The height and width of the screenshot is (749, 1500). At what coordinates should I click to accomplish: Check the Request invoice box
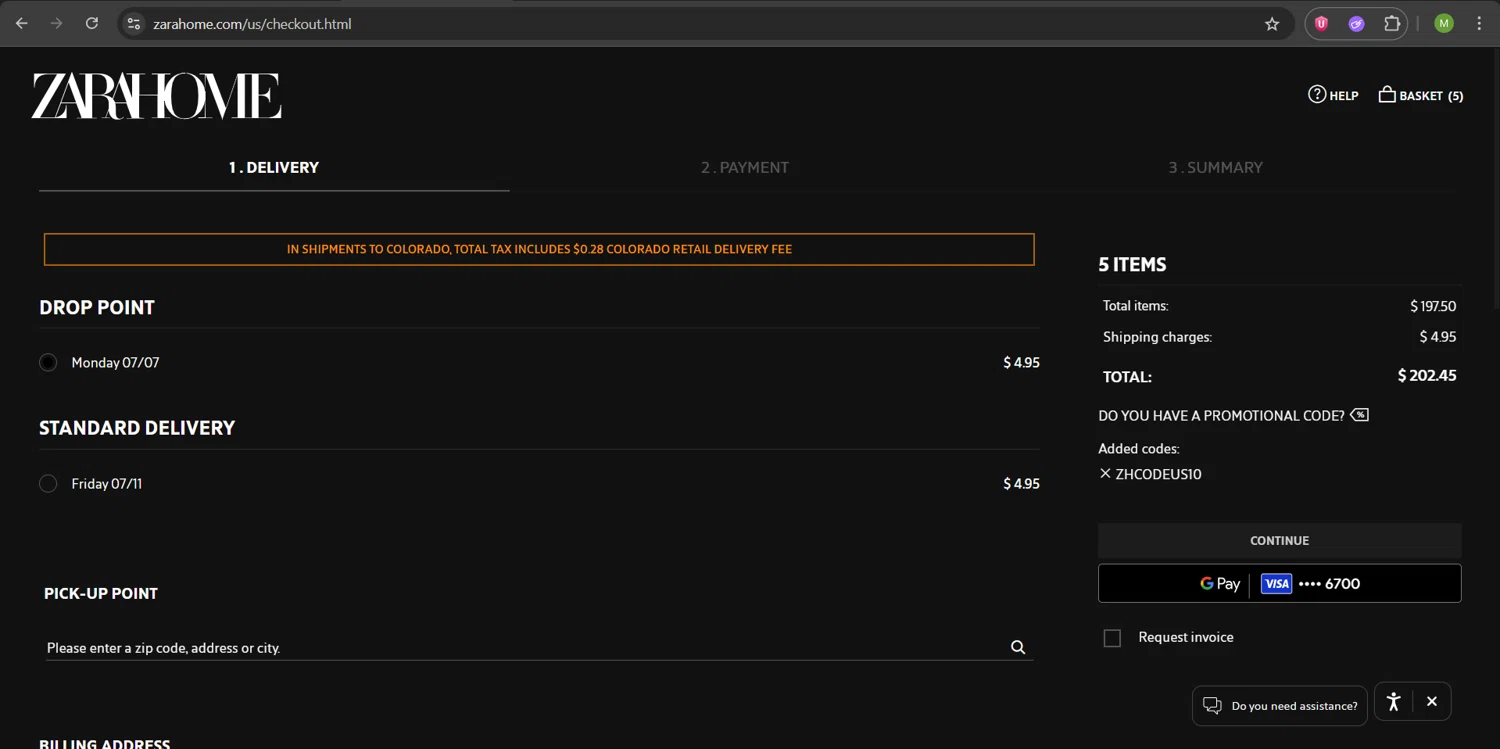pyautogui.click(x=1112, y=638)
